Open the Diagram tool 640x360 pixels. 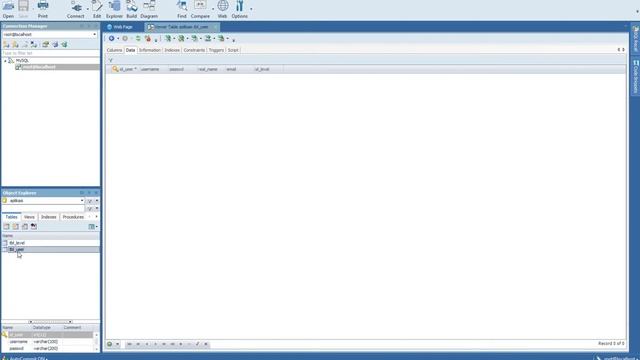point(149,9)
